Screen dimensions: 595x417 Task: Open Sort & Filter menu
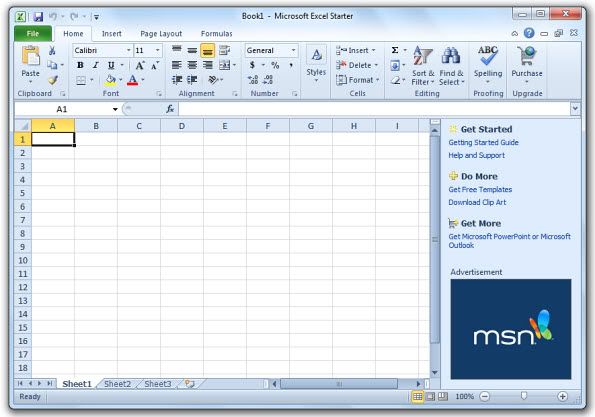(x=423, y=65)
